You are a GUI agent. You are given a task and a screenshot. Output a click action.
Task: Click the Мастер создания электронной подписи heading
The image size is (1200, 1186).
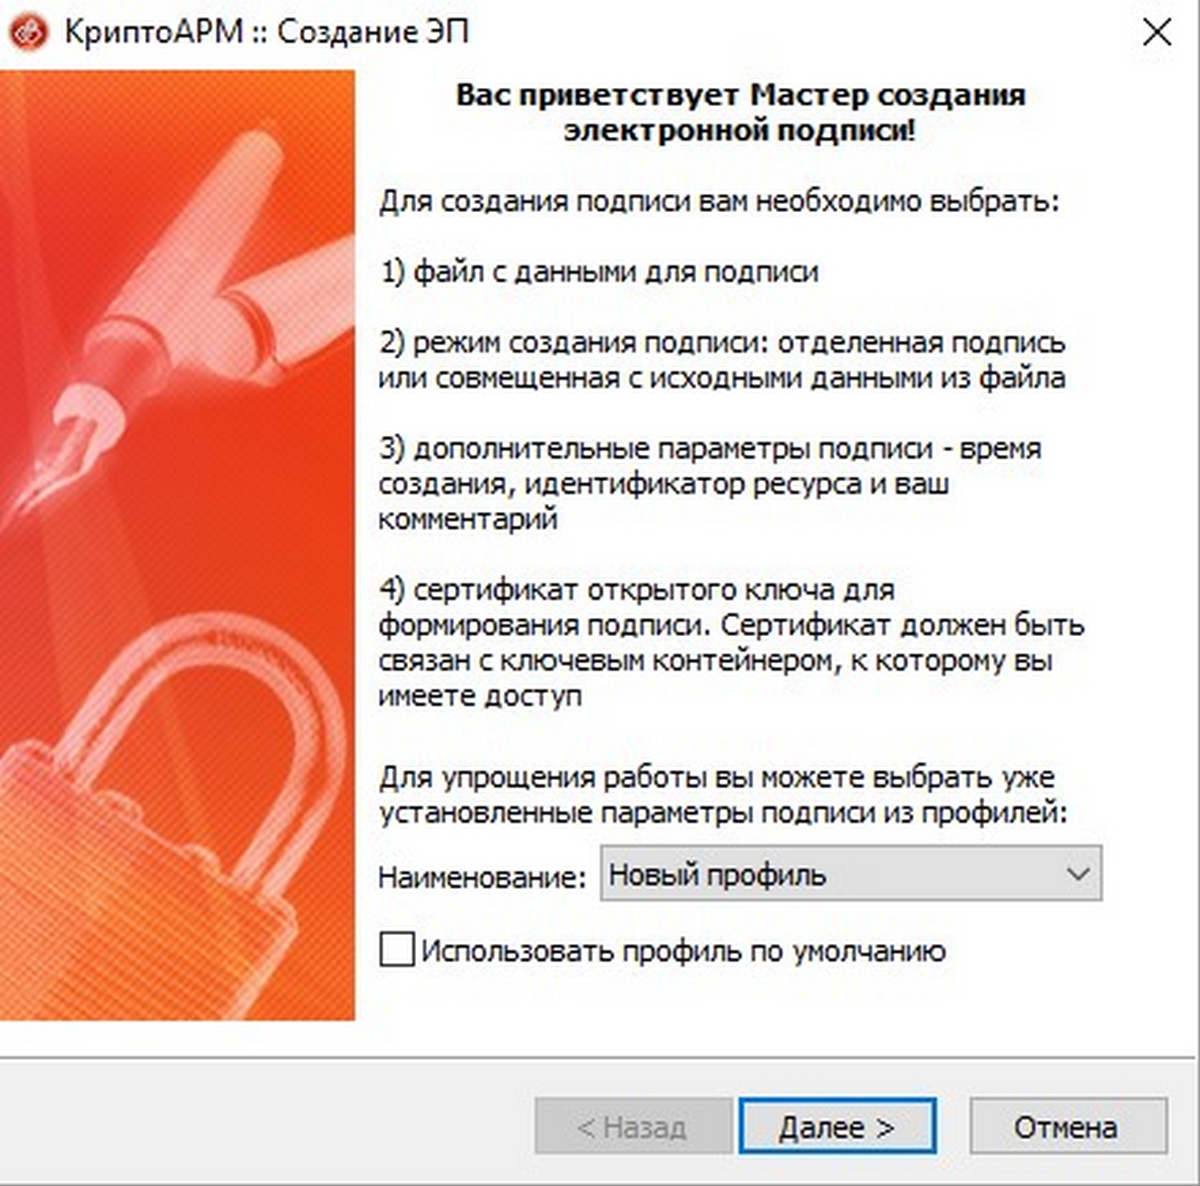740,112
